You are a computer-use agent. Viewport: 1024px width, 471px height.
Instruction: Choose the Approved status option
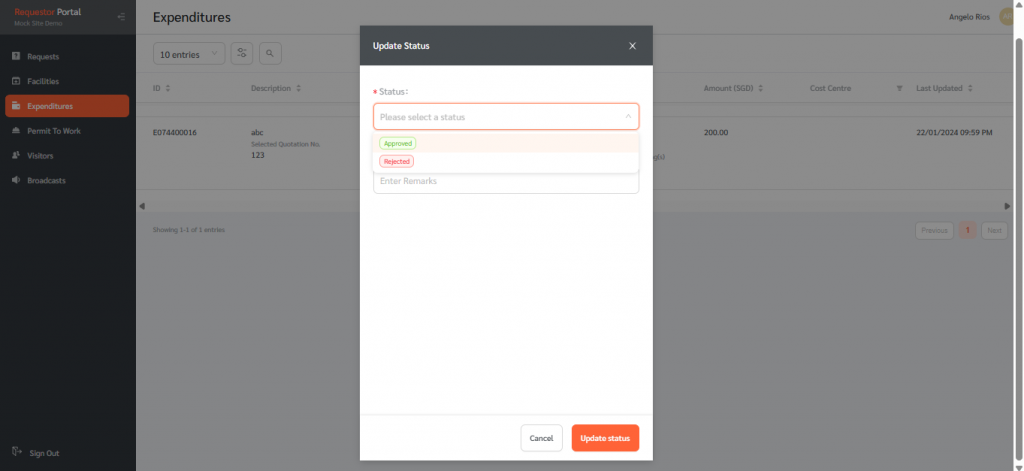398,143
